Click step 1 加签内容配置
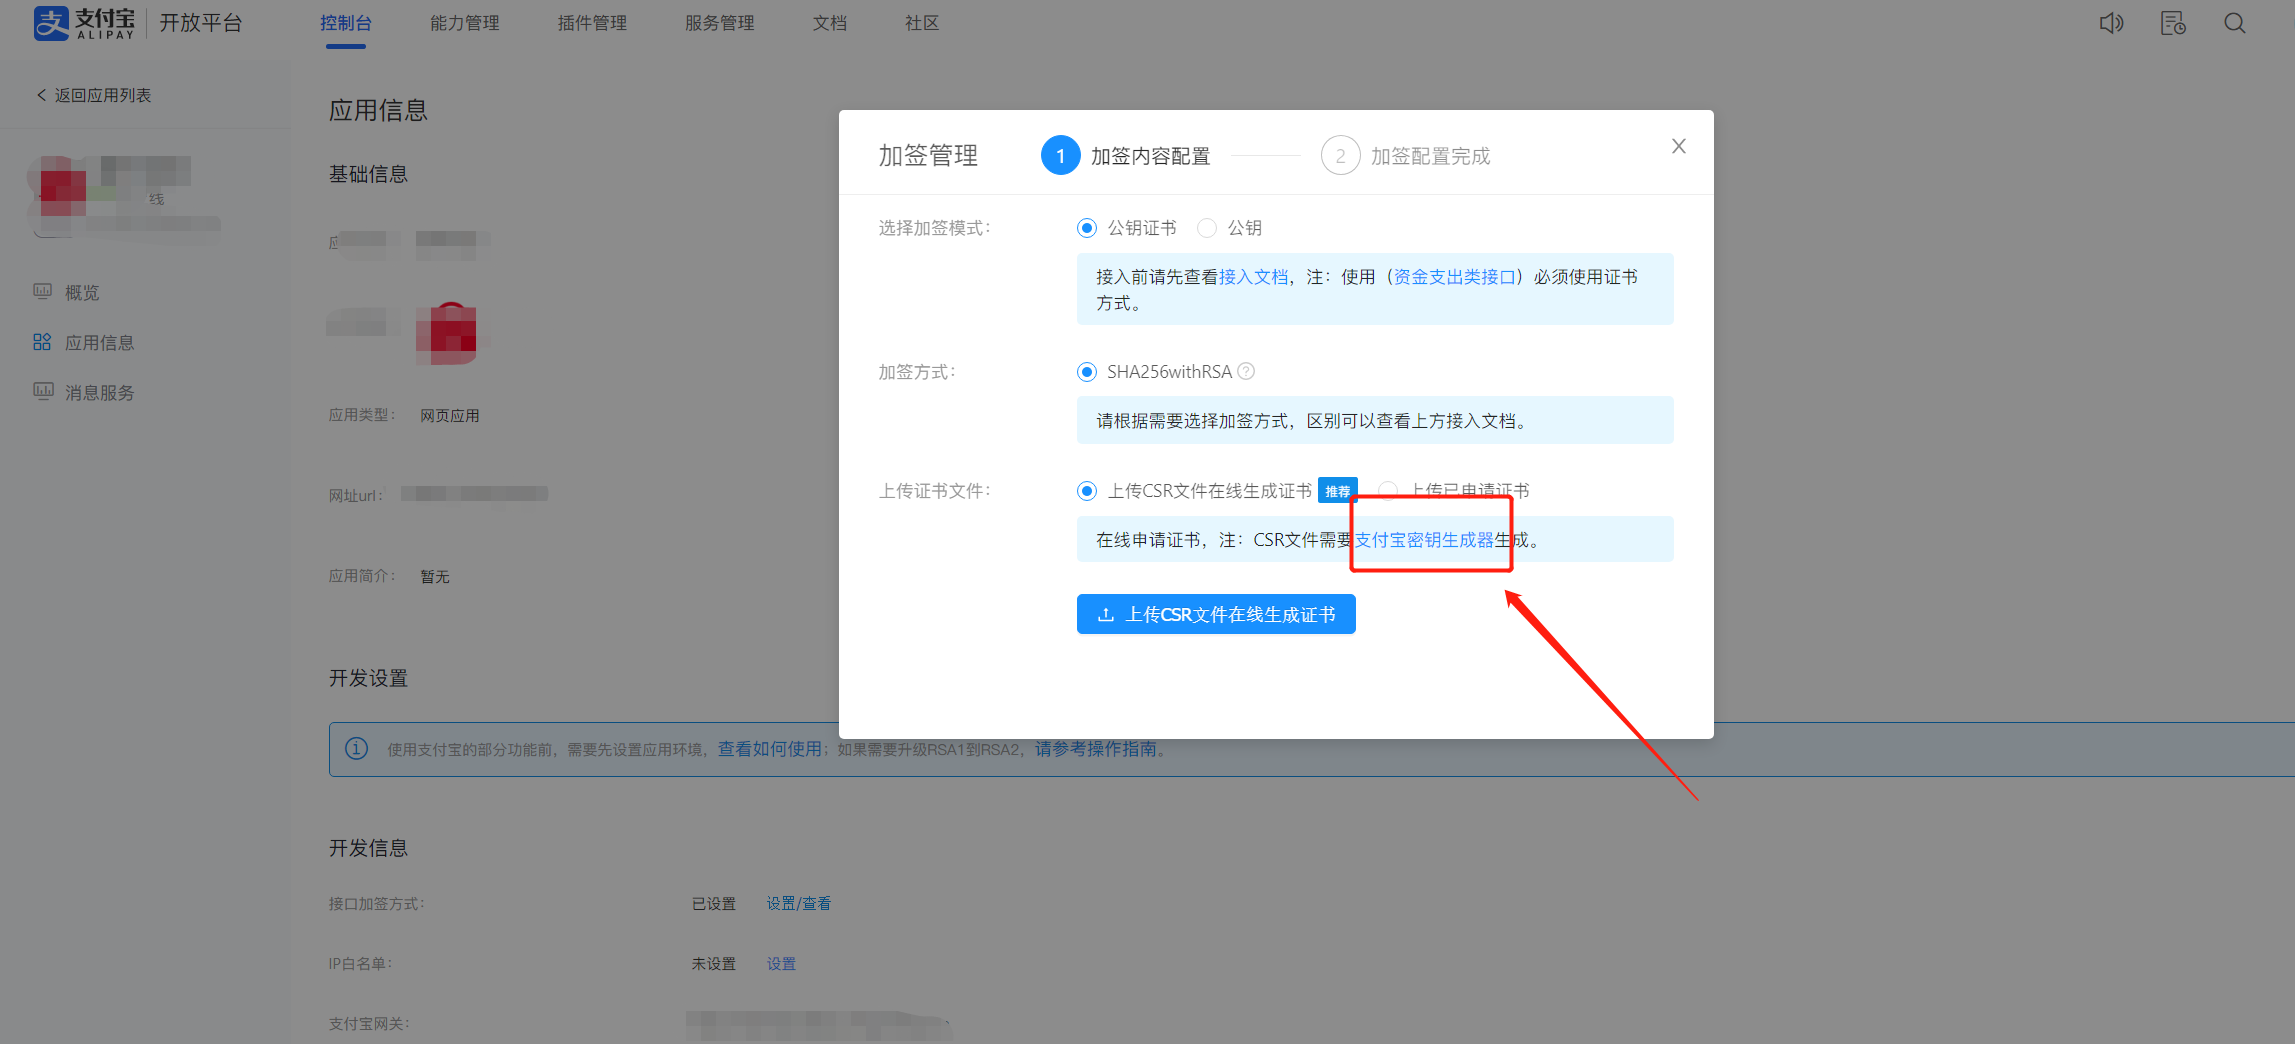This screenshot has width=2295, height=1044. click(1126, 156)
